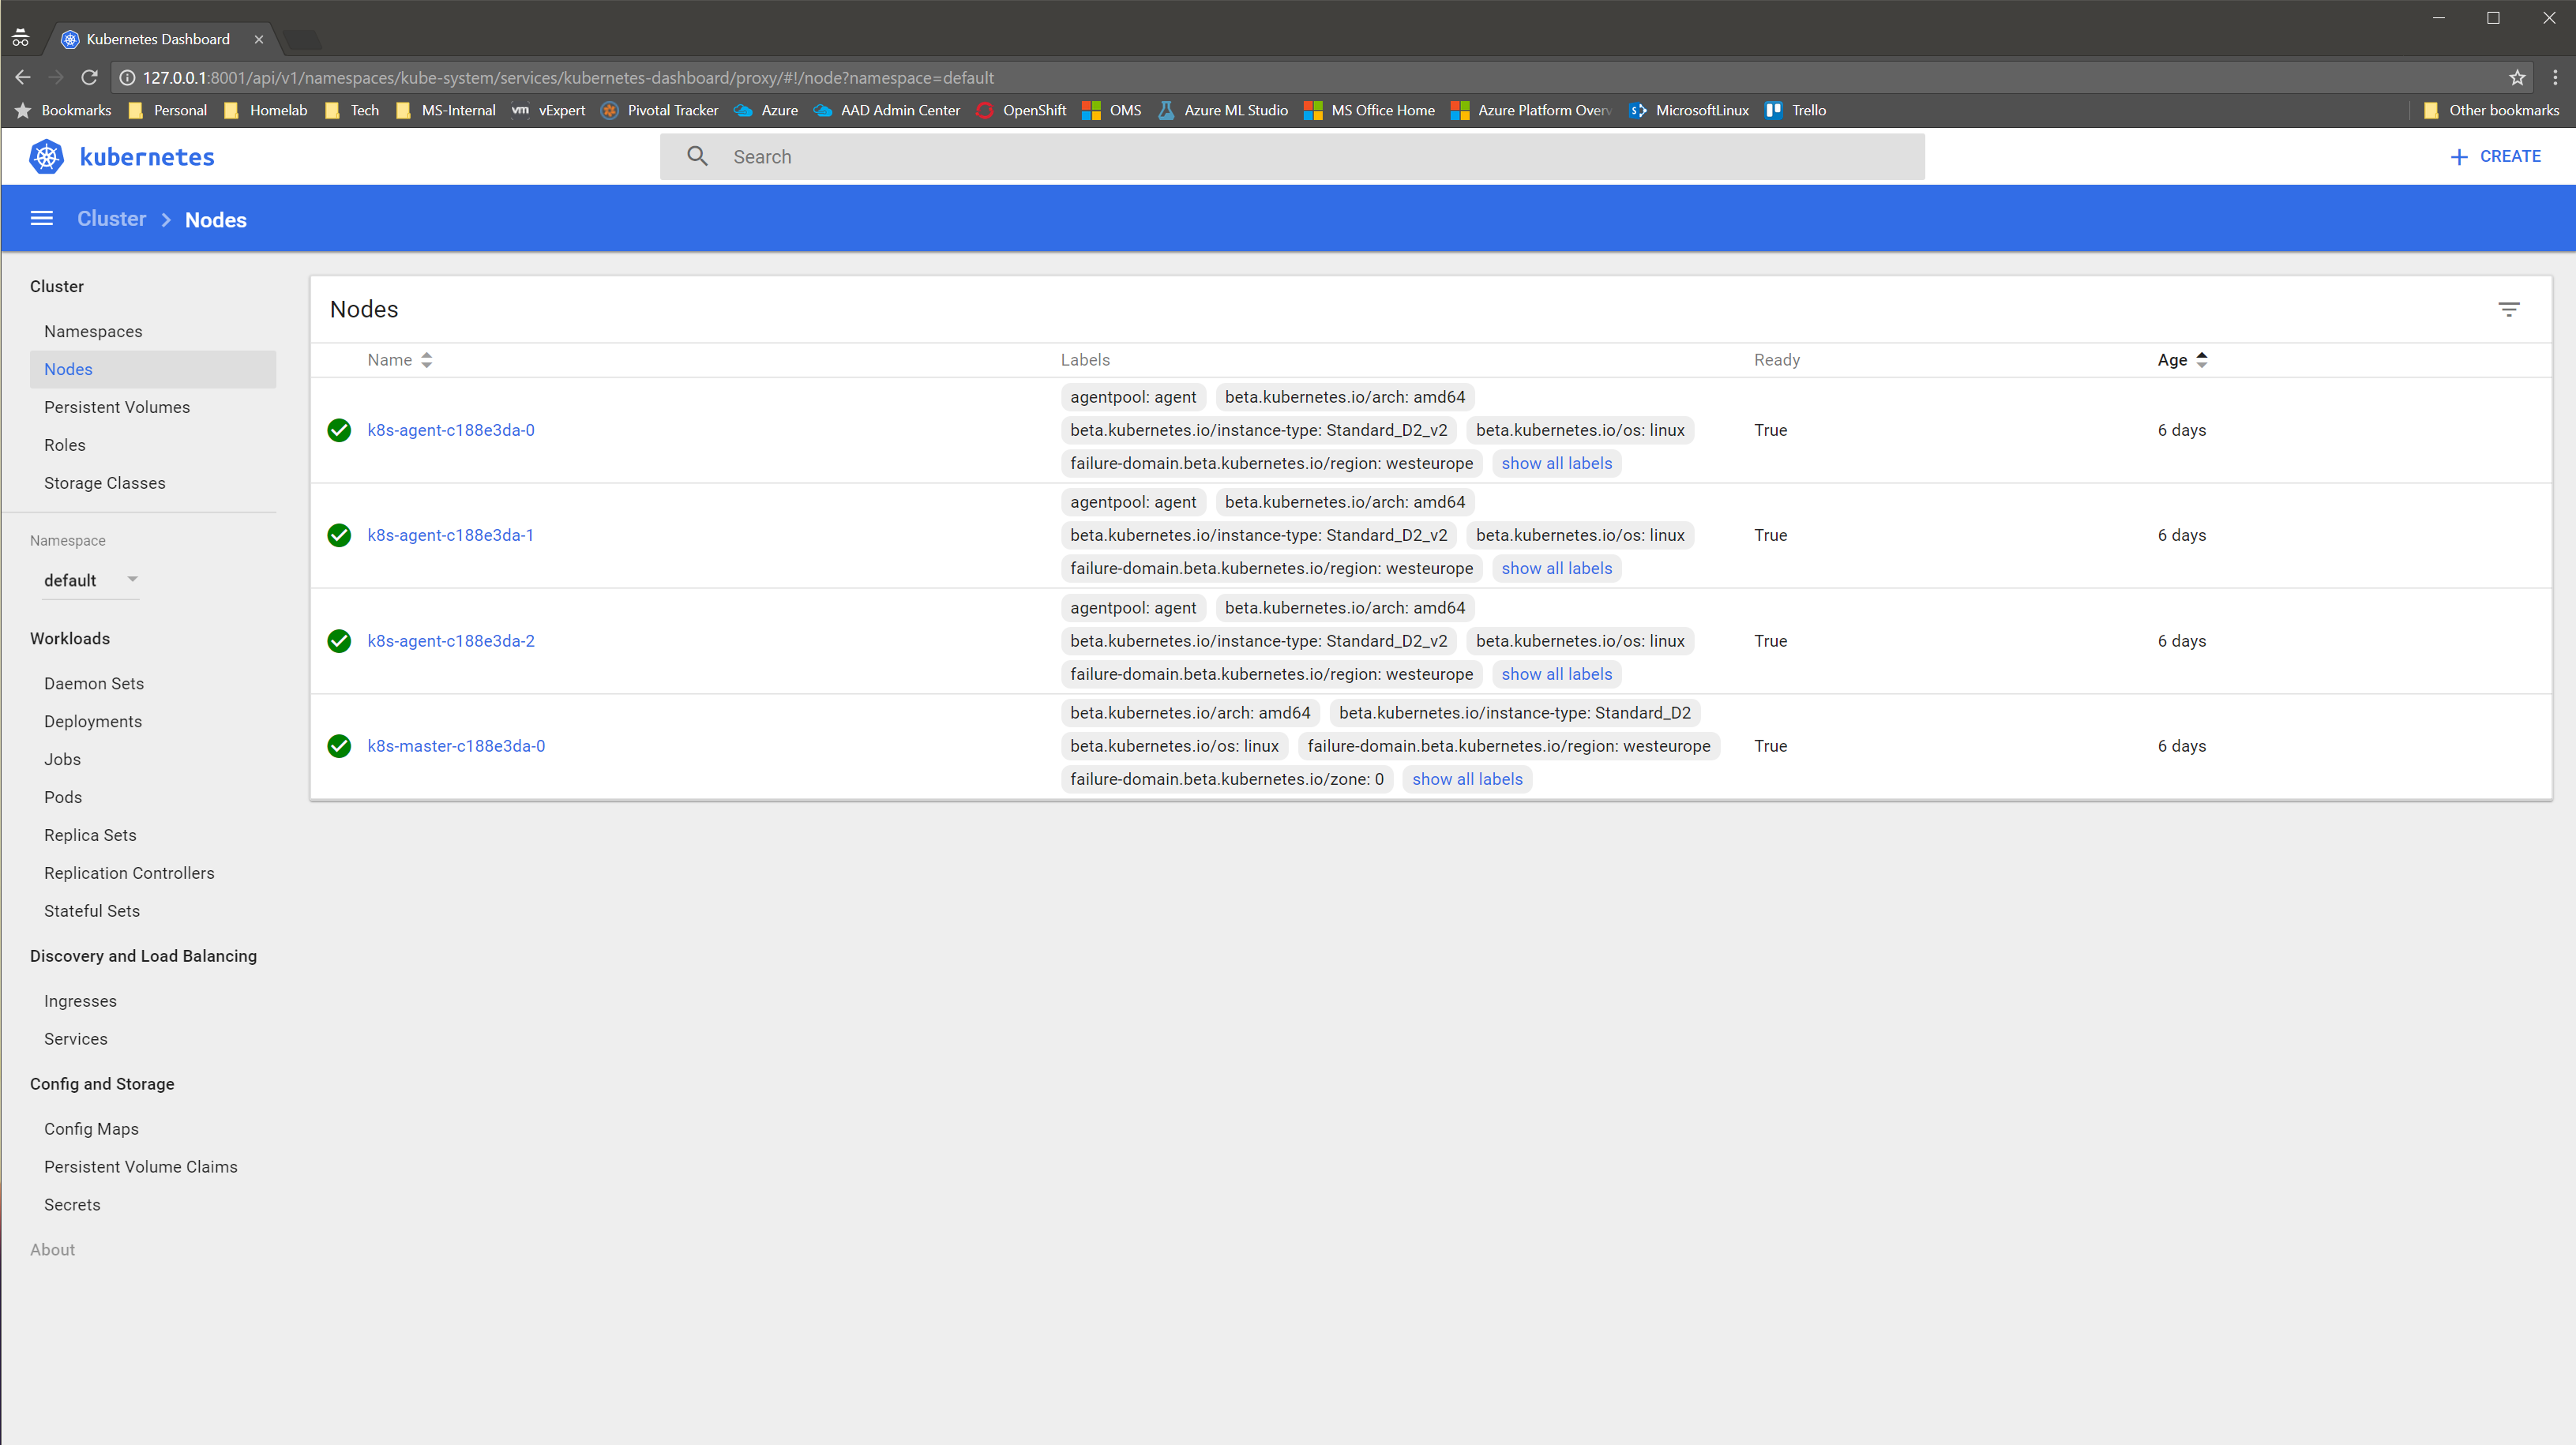
Task: Open Chrome three-dot menu
Action: (x=2555, y=78)
